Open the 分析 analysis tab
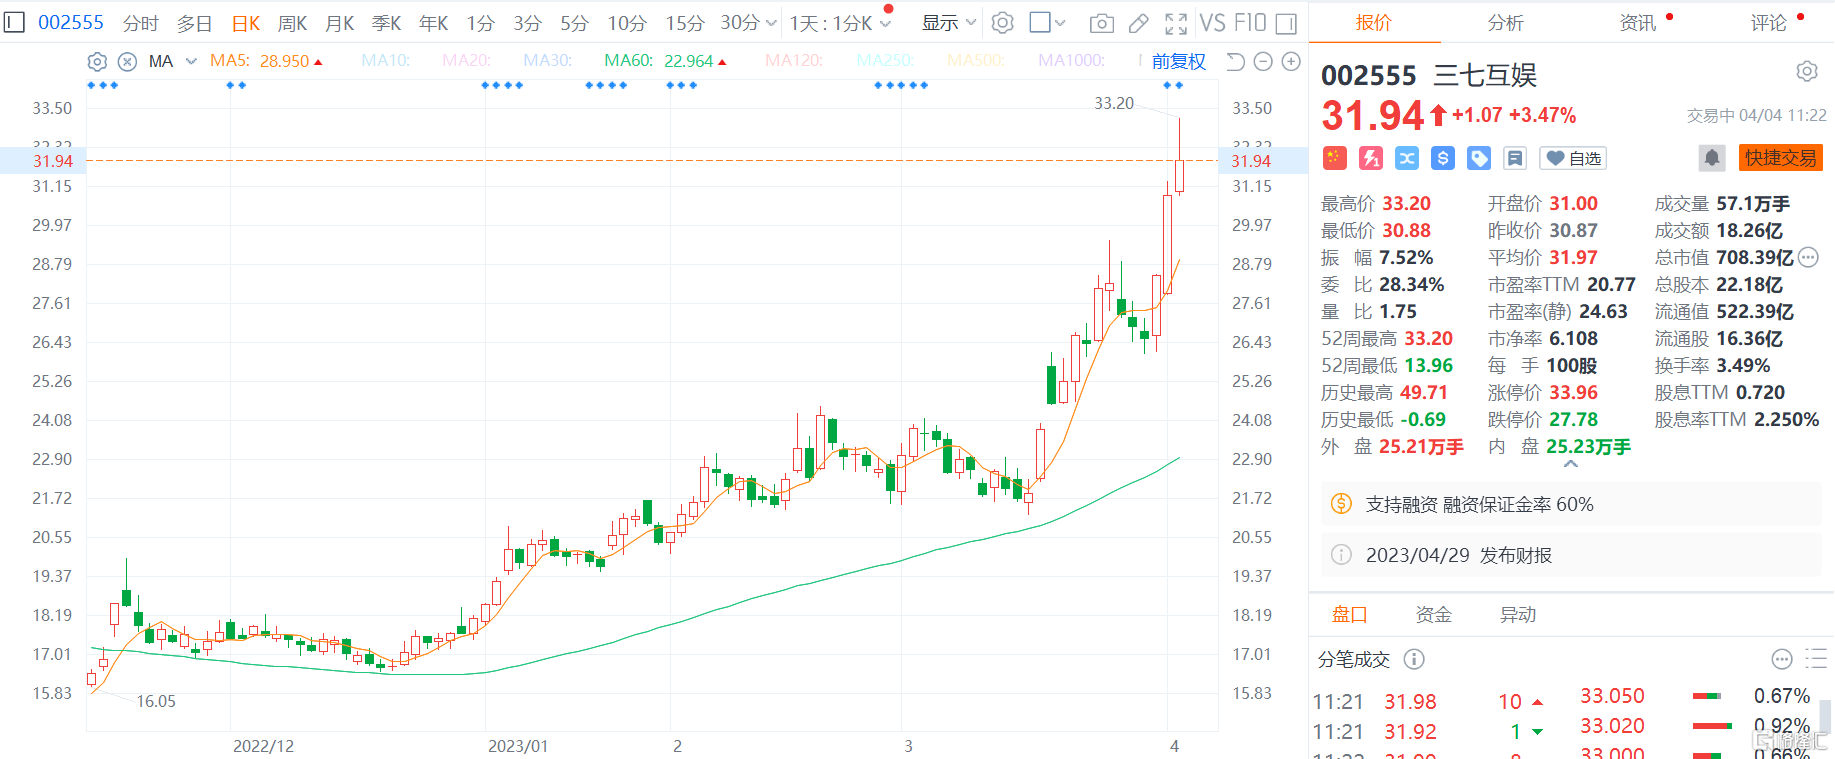This screenshot has height=759, width=1835. 1505,22
